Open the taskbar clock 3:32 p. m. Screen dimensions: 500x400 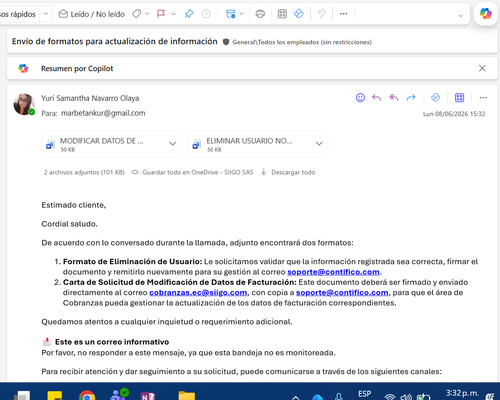pyautogui.click(x=462, y=393)
